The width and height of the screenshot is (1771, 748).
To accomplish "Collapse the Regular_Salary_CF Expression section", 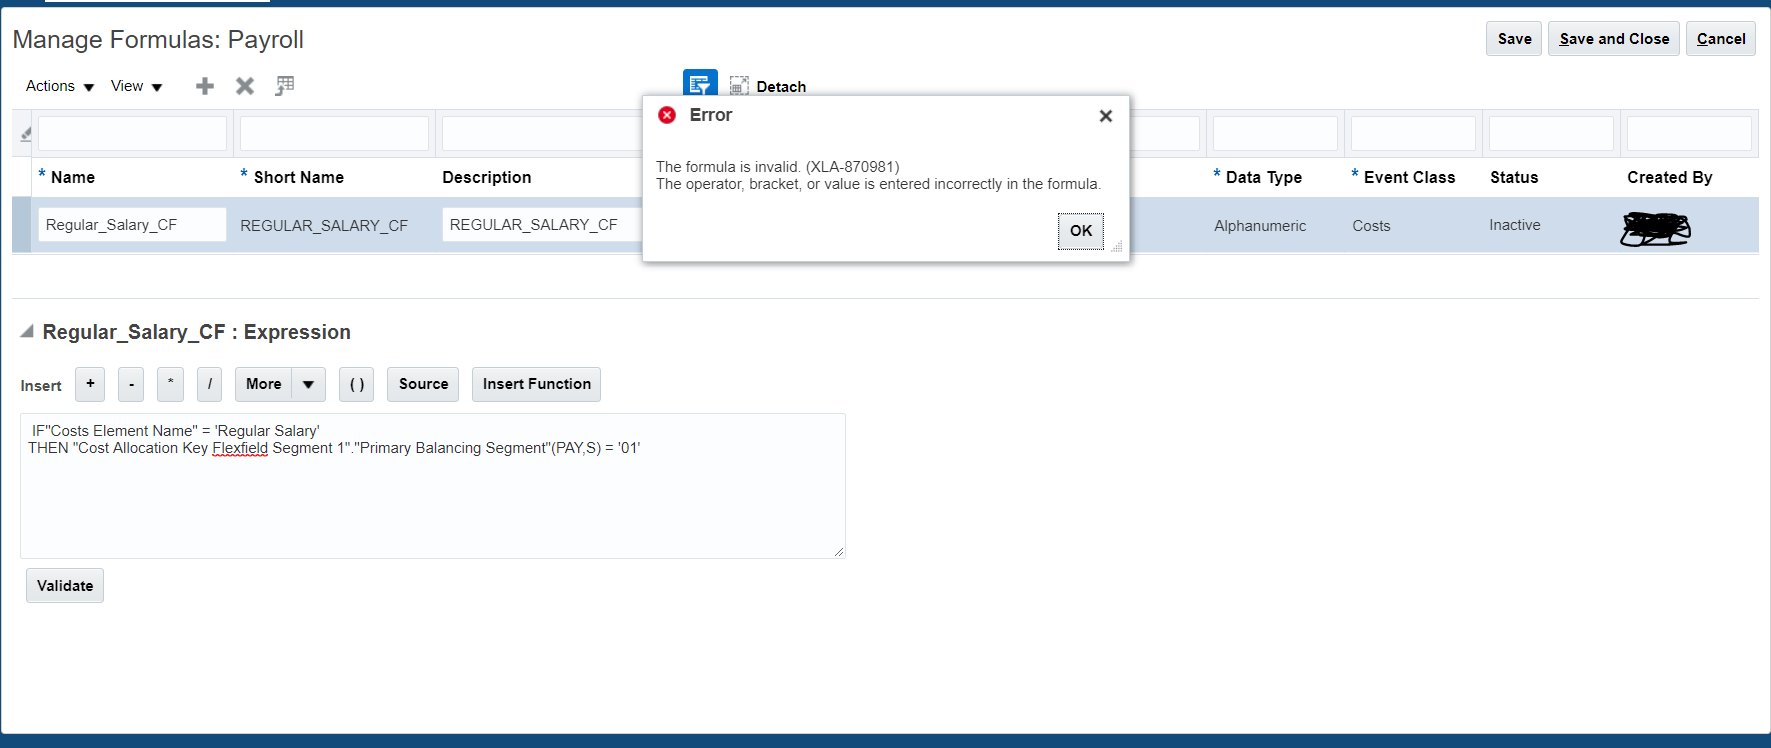I will [27, 332].
